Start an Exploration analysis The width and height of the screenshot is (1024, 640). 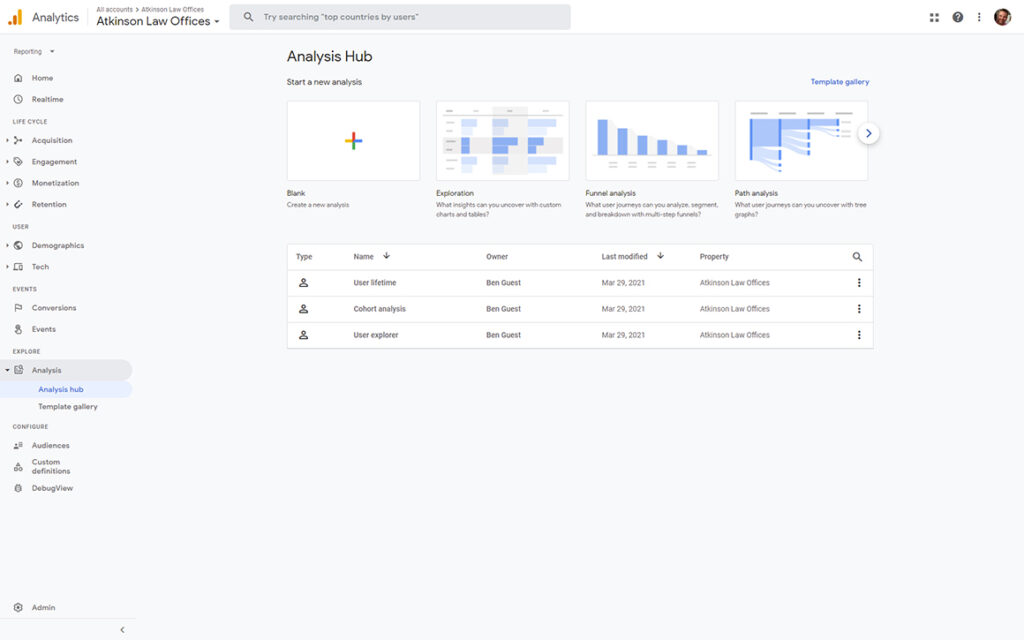click(x=502, y=140)
